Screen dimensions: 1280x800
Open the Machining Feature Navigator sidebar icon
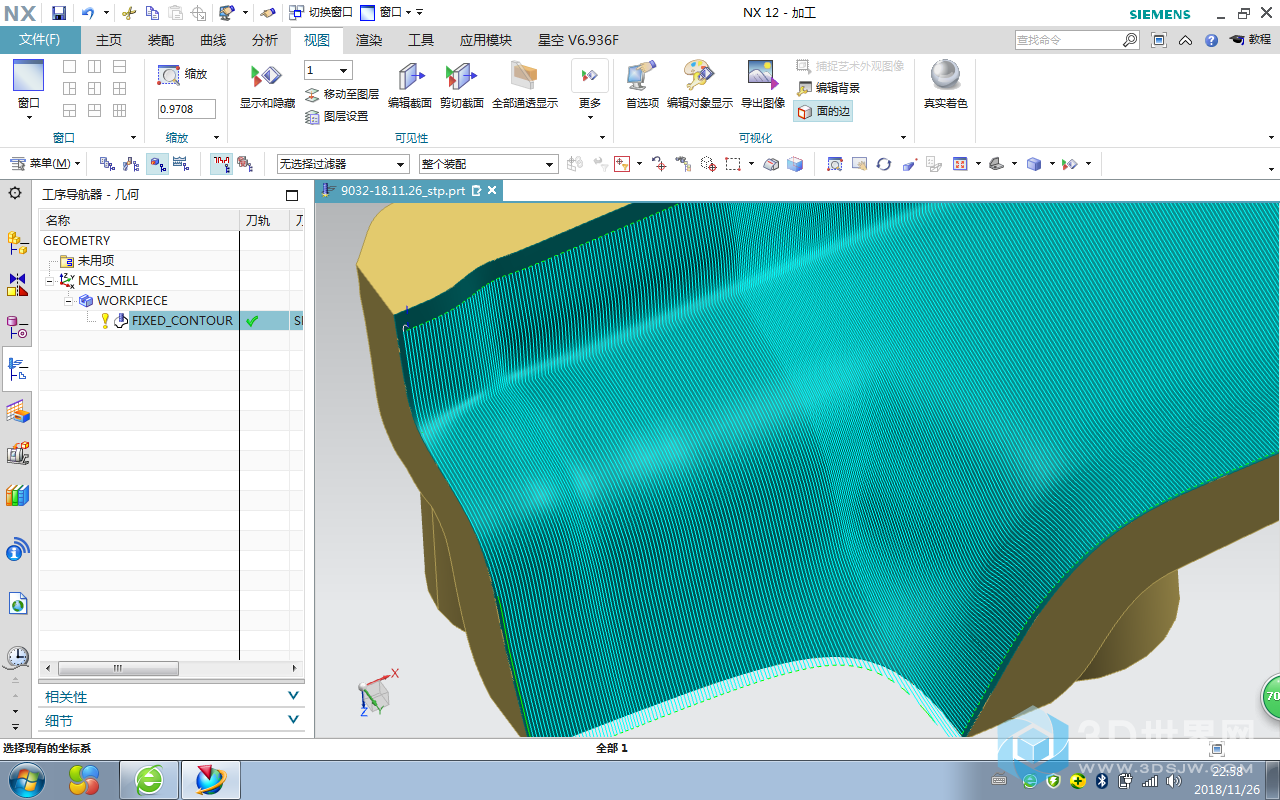pyautogui.click(x=17, y=410)
